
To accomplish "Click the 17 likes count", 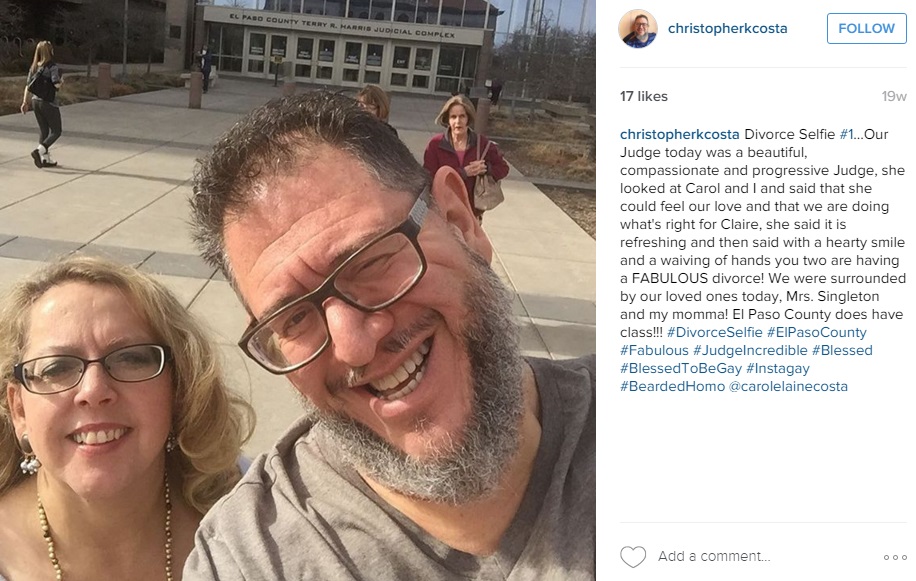I will [x=644, y=96].
